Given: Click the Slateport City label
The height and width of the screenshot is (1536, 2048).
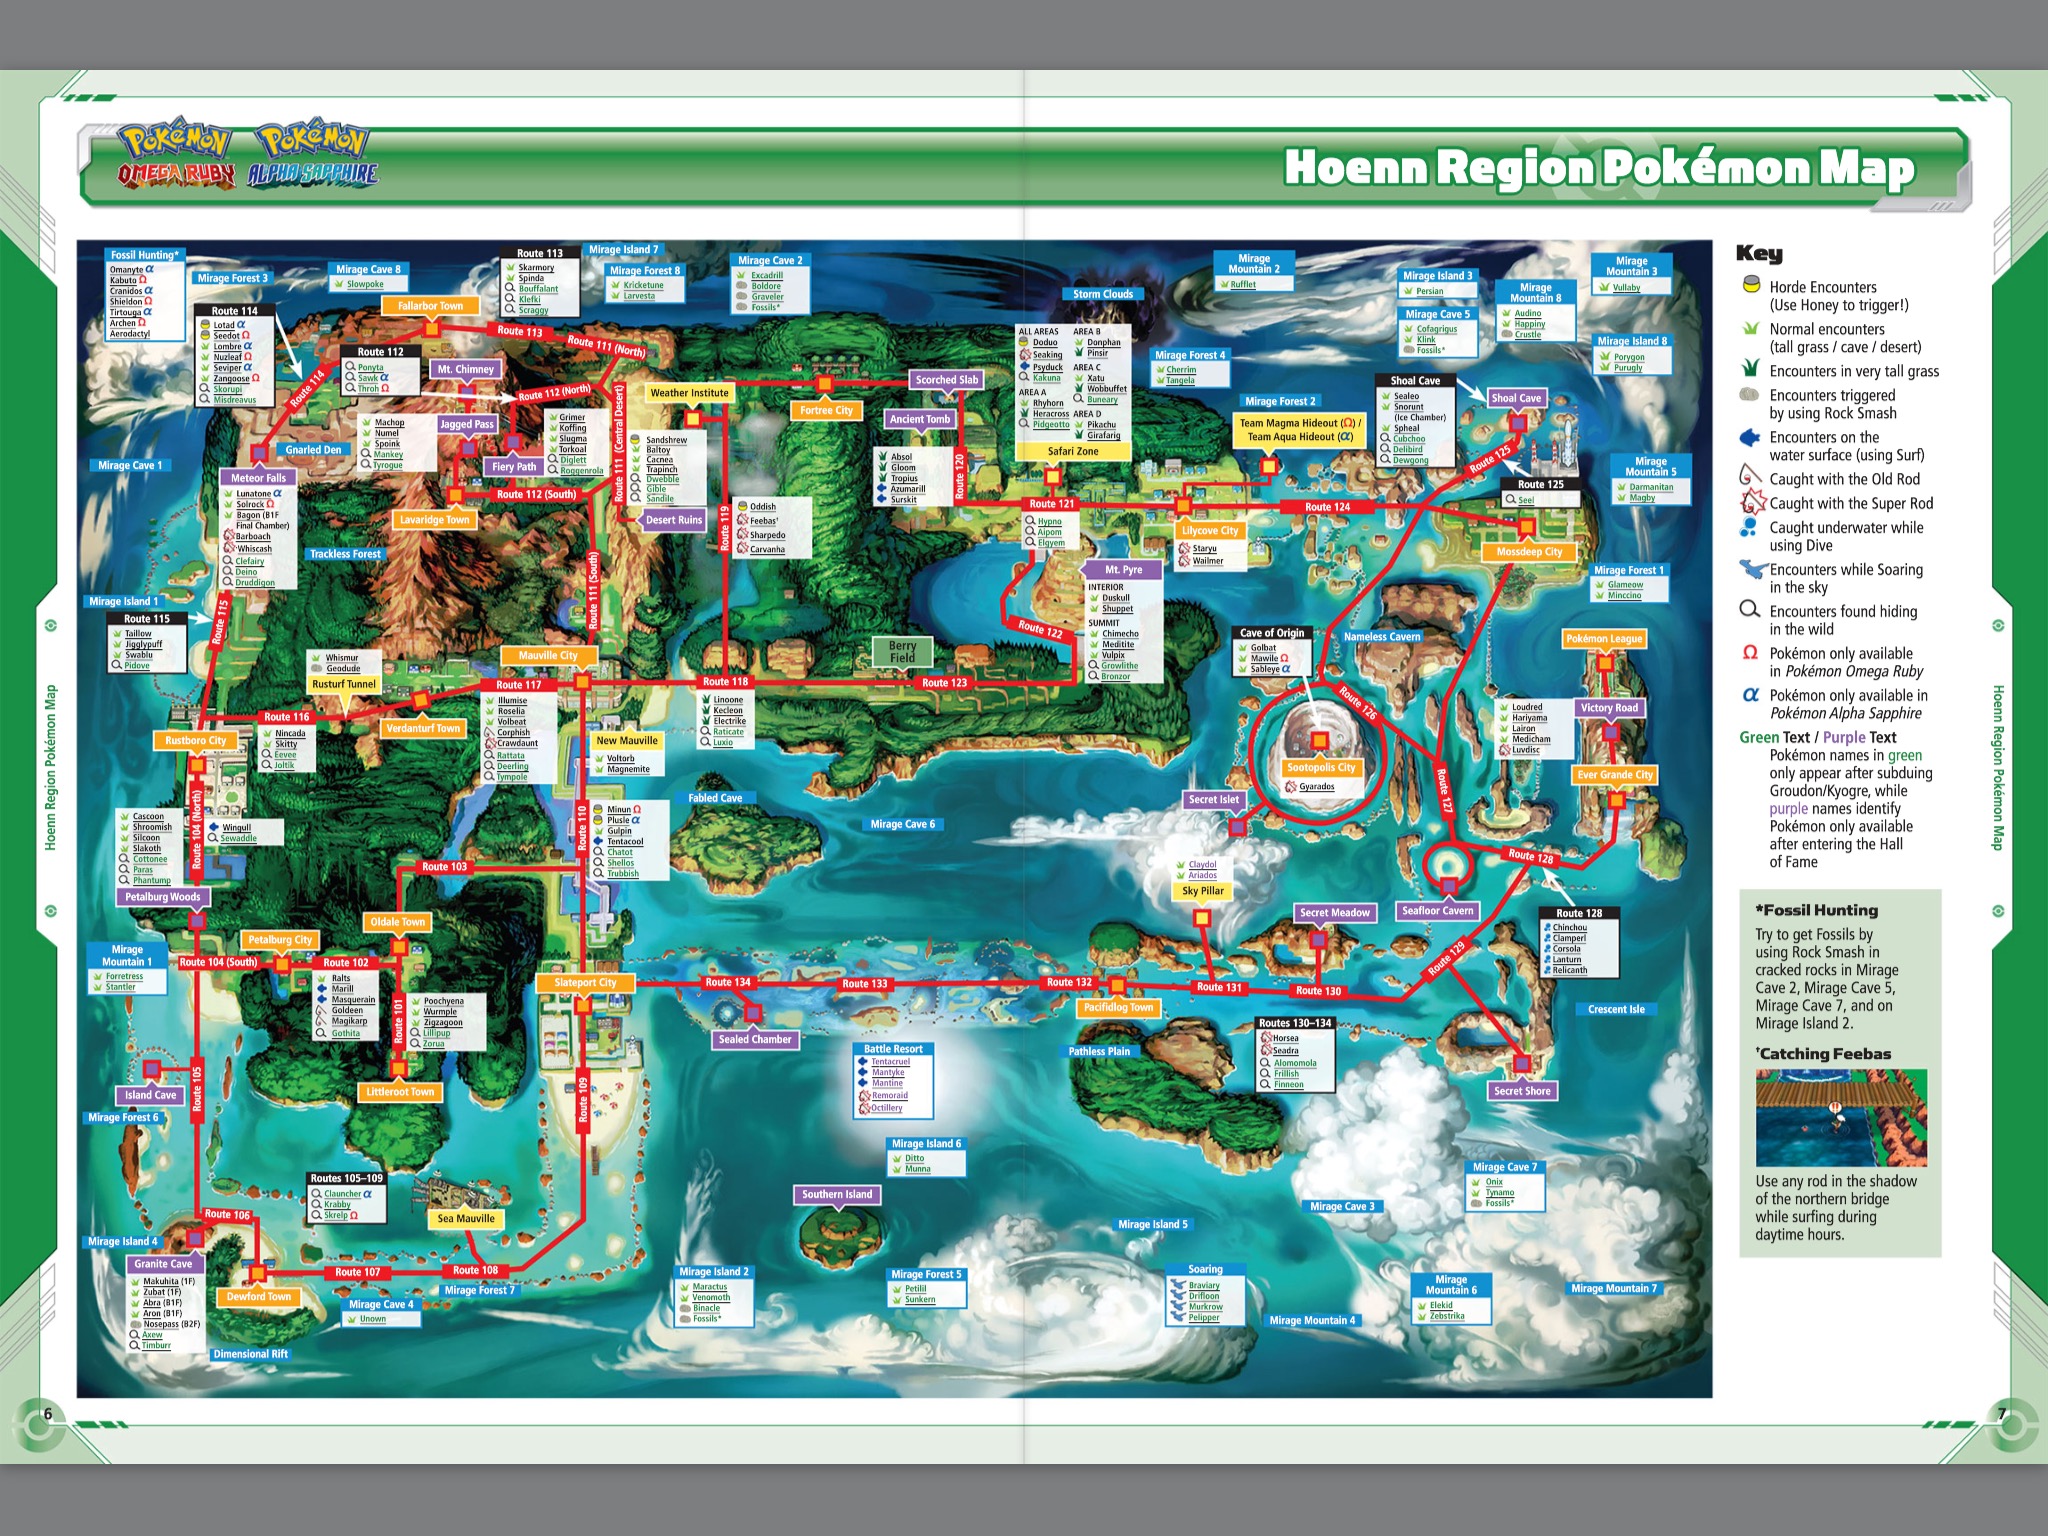Looking at the screenshot, I should click(585, 983).
